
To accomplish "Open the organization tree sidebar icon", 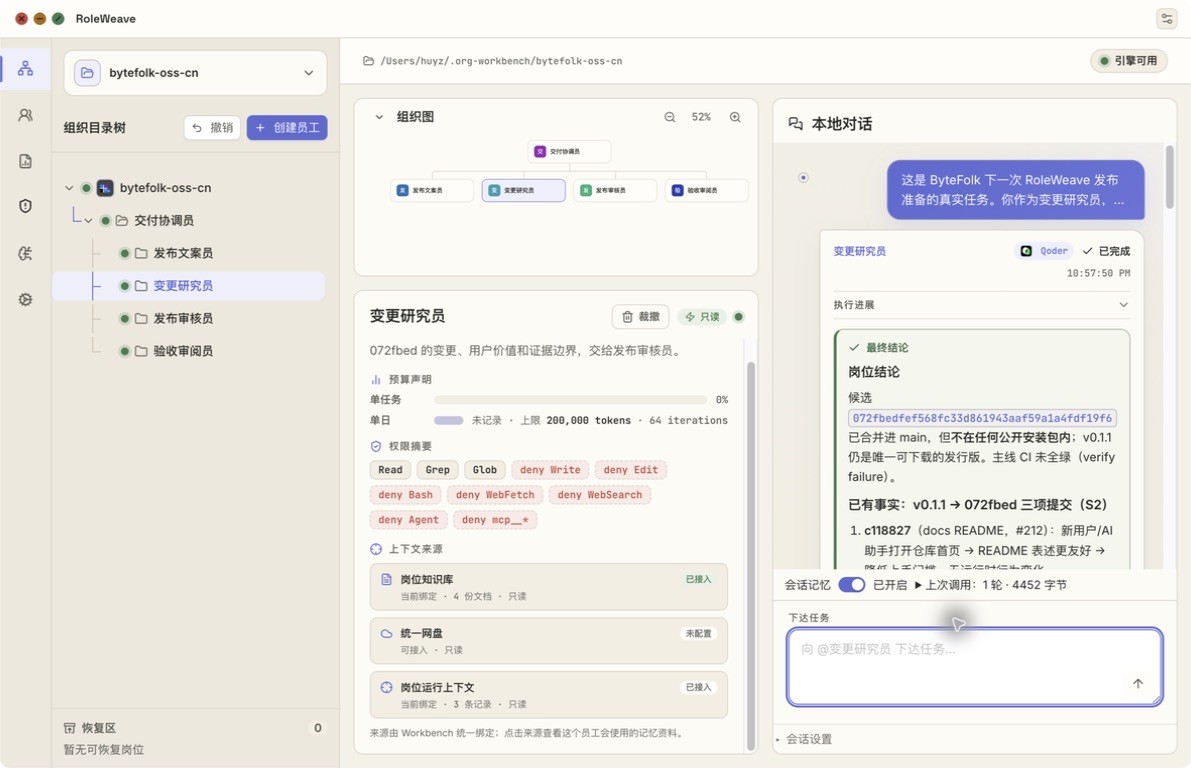I will click(x=25, y=68).
